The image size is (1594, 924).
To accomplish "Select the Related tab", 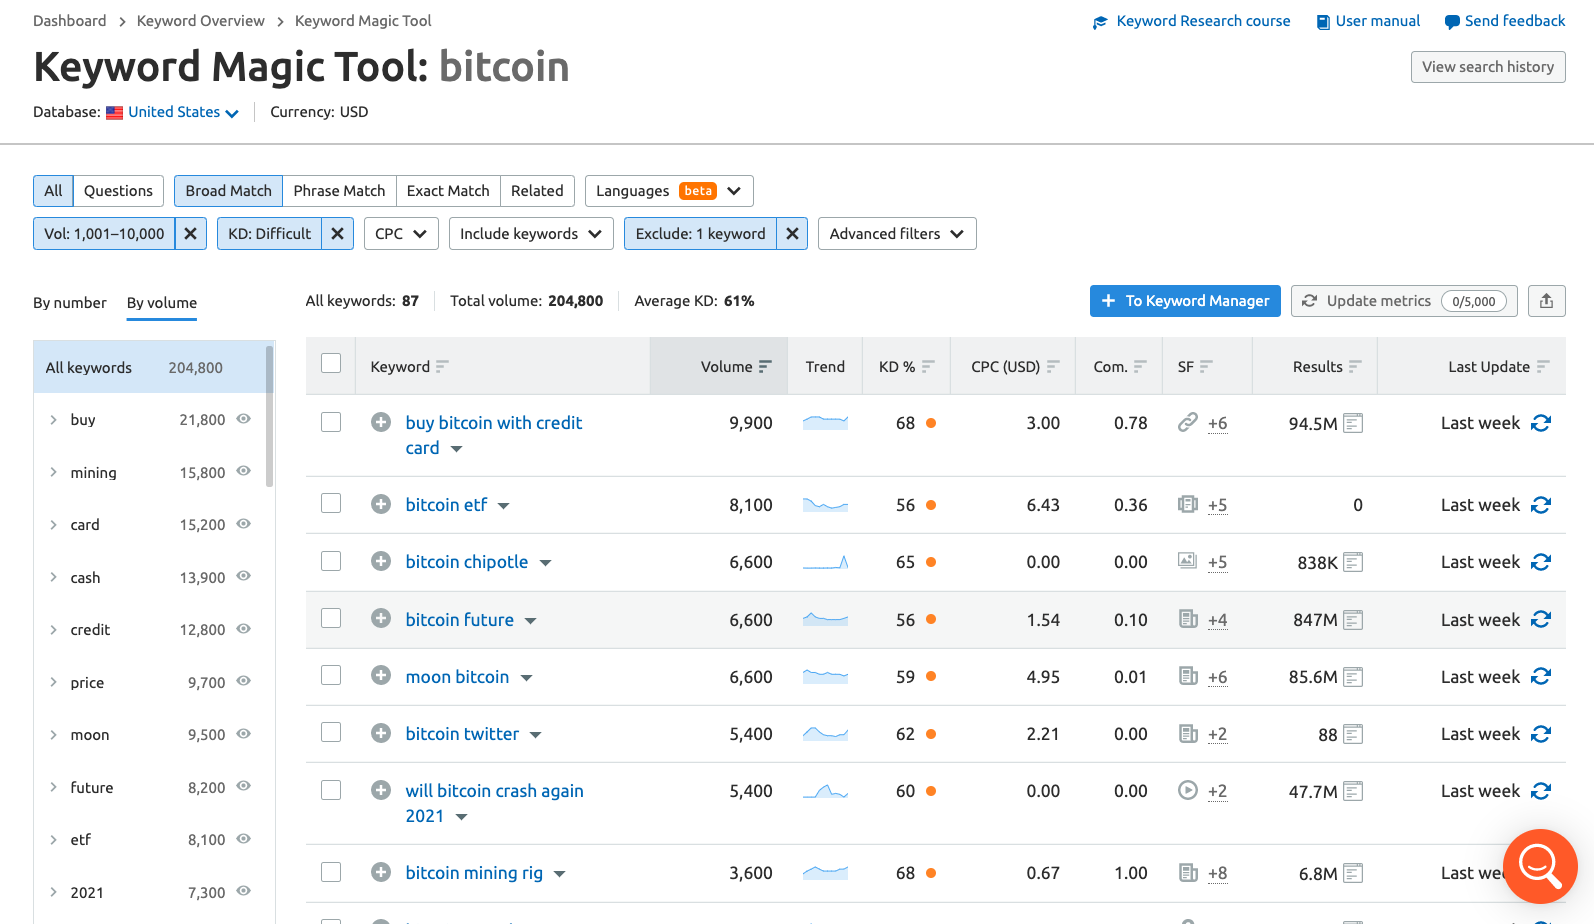I will (537, 191).
